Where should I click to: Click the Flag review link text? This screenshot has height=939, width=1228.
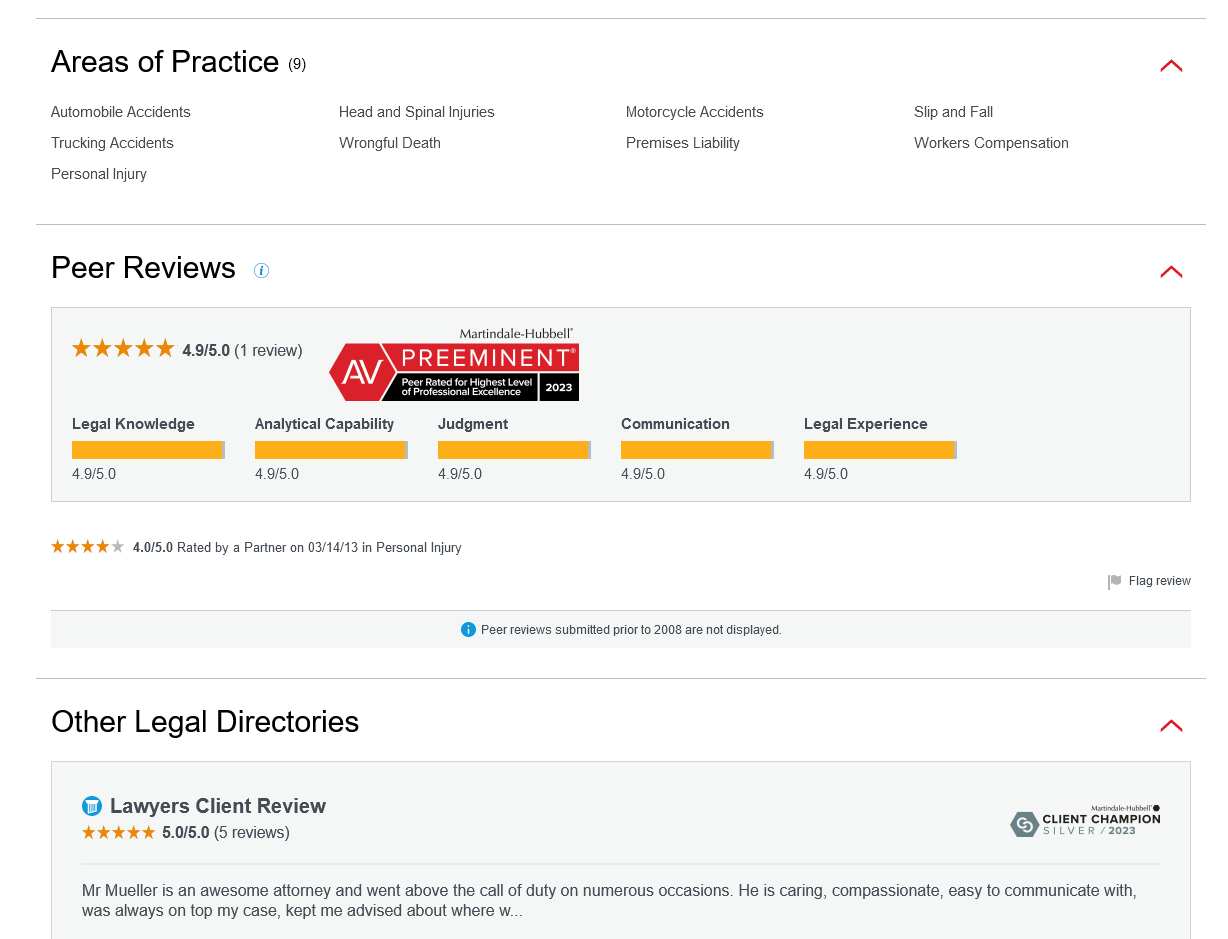tap(1159, 581)
